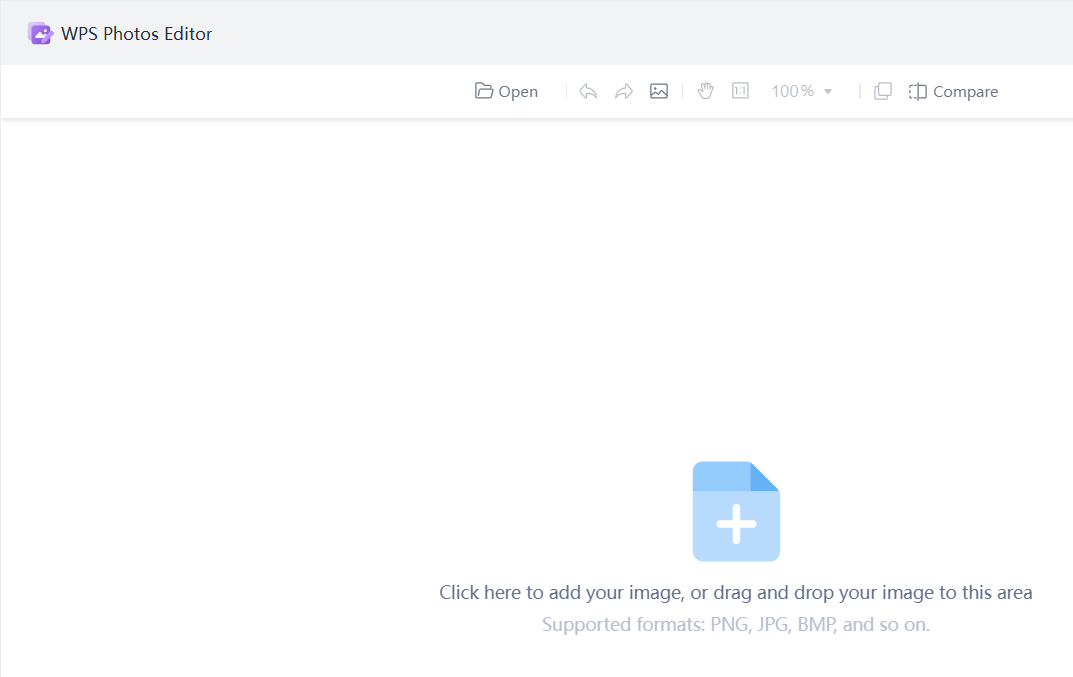Click the Compare split-view icon
The height and width of the screenshot is (677, 1073).
pyautogui.click(x=917, y=90)
